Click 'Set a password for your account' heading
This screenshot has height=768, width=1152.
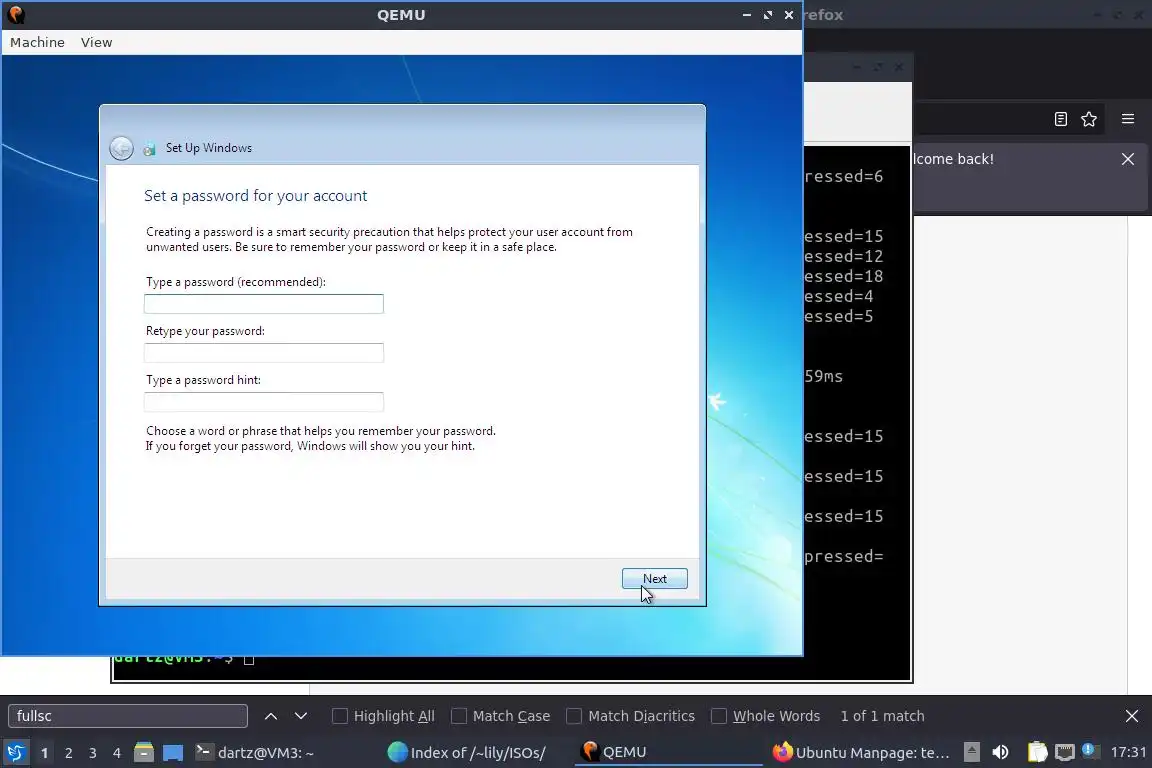pyautogui.click(x=256, y=195)
